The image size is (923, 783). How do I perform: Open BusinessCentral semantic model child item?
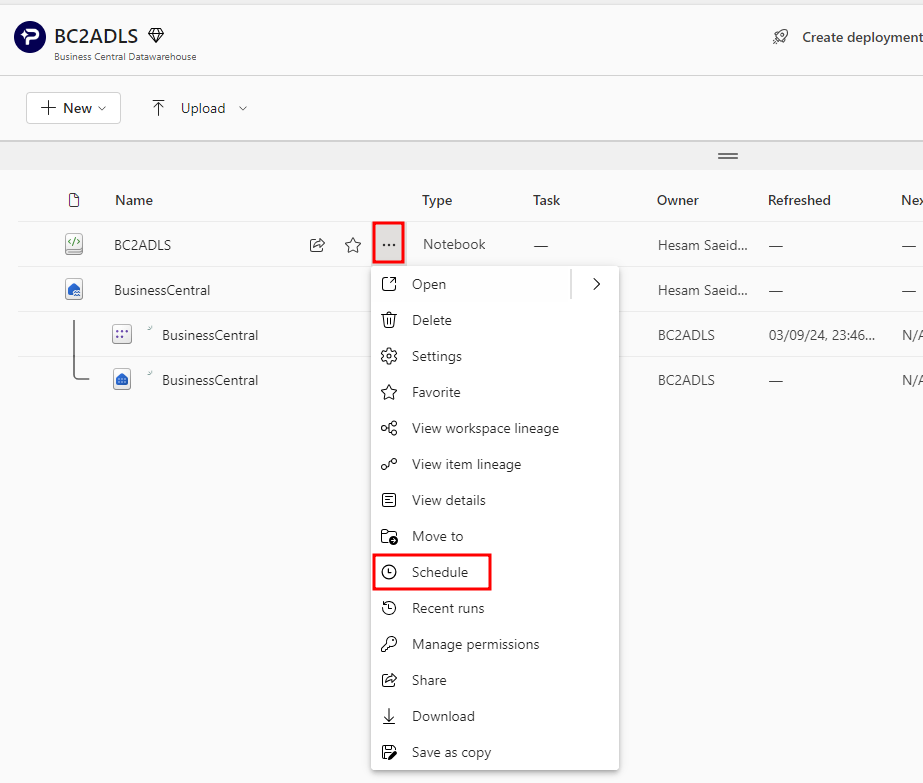(x=210, y=335)
